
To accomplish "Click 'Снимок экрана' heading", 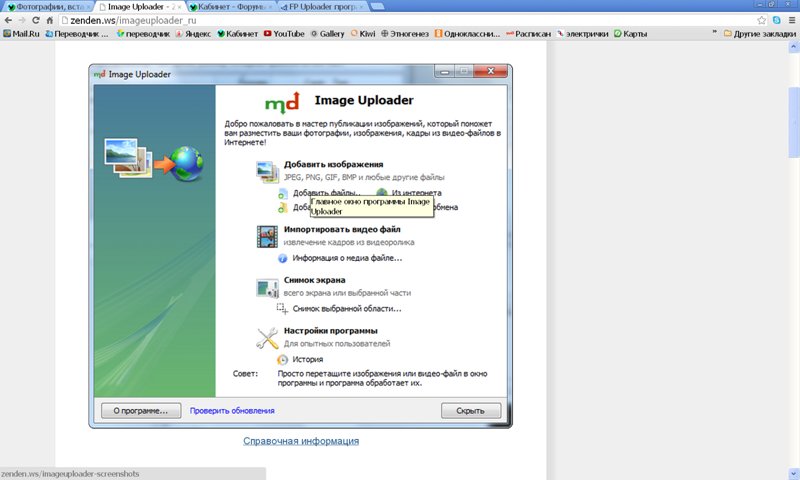I will (314, 280).
